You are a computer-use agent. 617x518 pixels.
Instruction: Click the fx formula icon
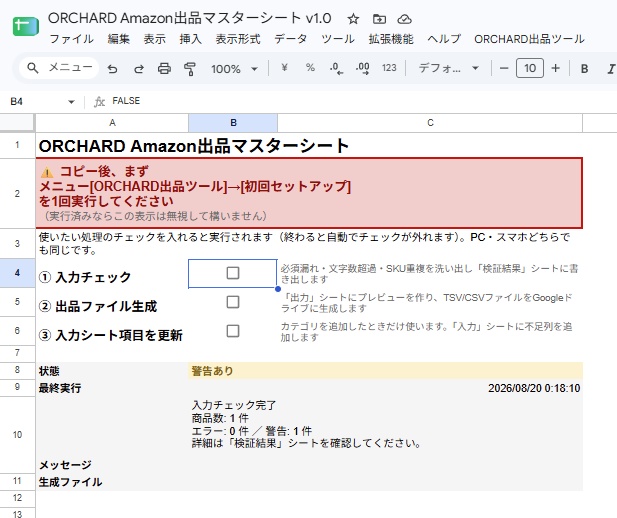click(99, 102)
